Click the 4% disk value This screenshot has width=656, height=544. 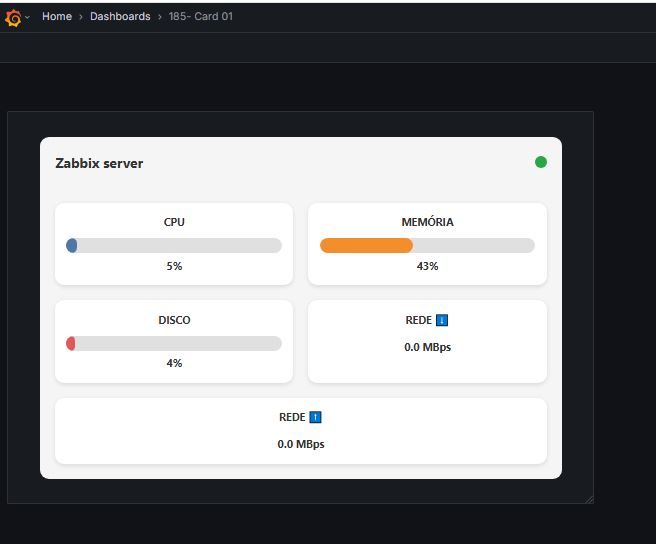coord(174,363)
